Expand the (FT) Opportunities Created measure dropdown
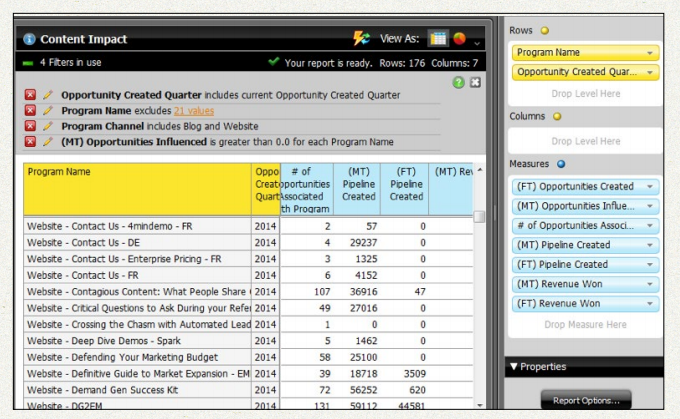680x419 pixels. 651,187
